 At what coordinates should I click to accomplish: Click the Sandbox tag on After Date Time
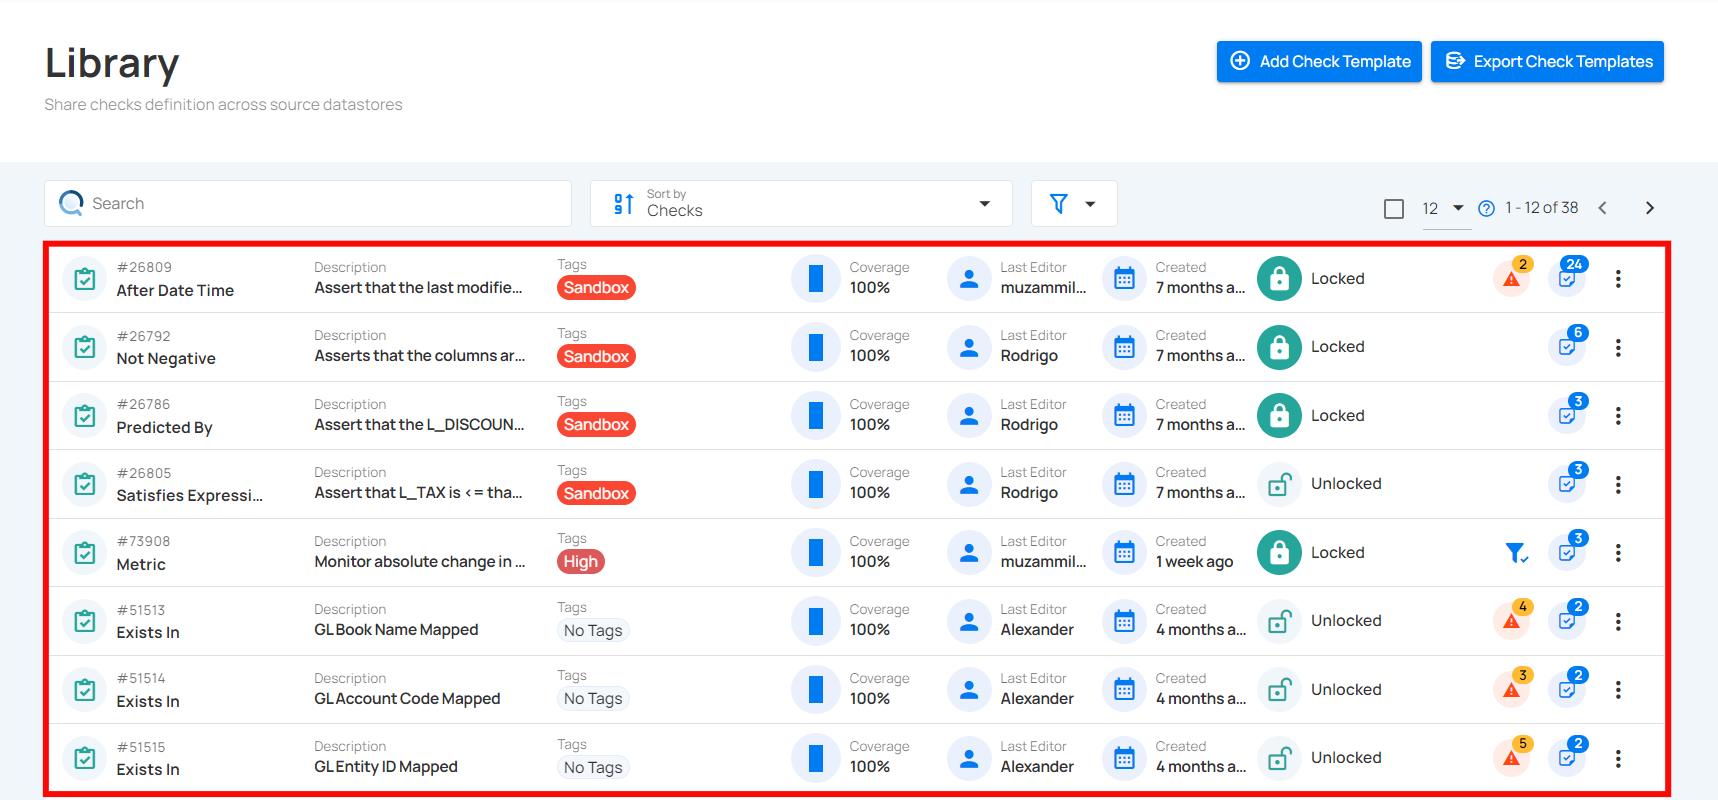(596, 288)
